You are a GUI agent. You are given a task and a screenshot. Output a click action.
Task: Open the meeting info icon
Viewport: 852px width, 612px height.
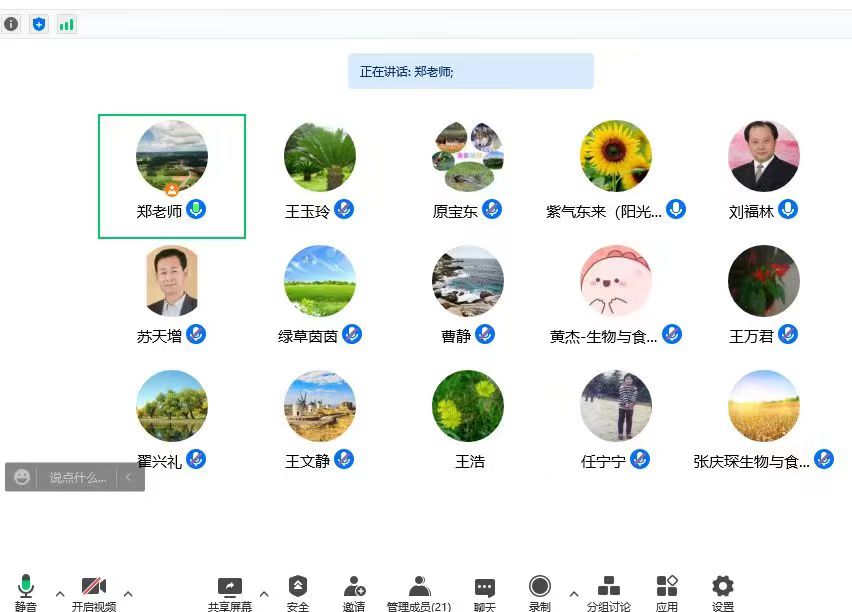11,24
